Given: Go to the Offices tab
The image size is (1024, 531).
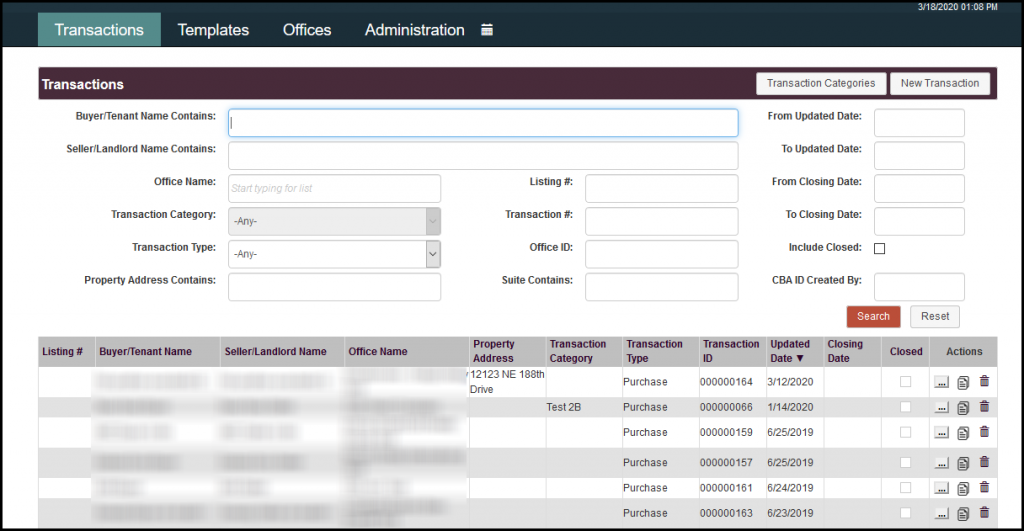Looking at the screenshot, I should pos(307,30).
